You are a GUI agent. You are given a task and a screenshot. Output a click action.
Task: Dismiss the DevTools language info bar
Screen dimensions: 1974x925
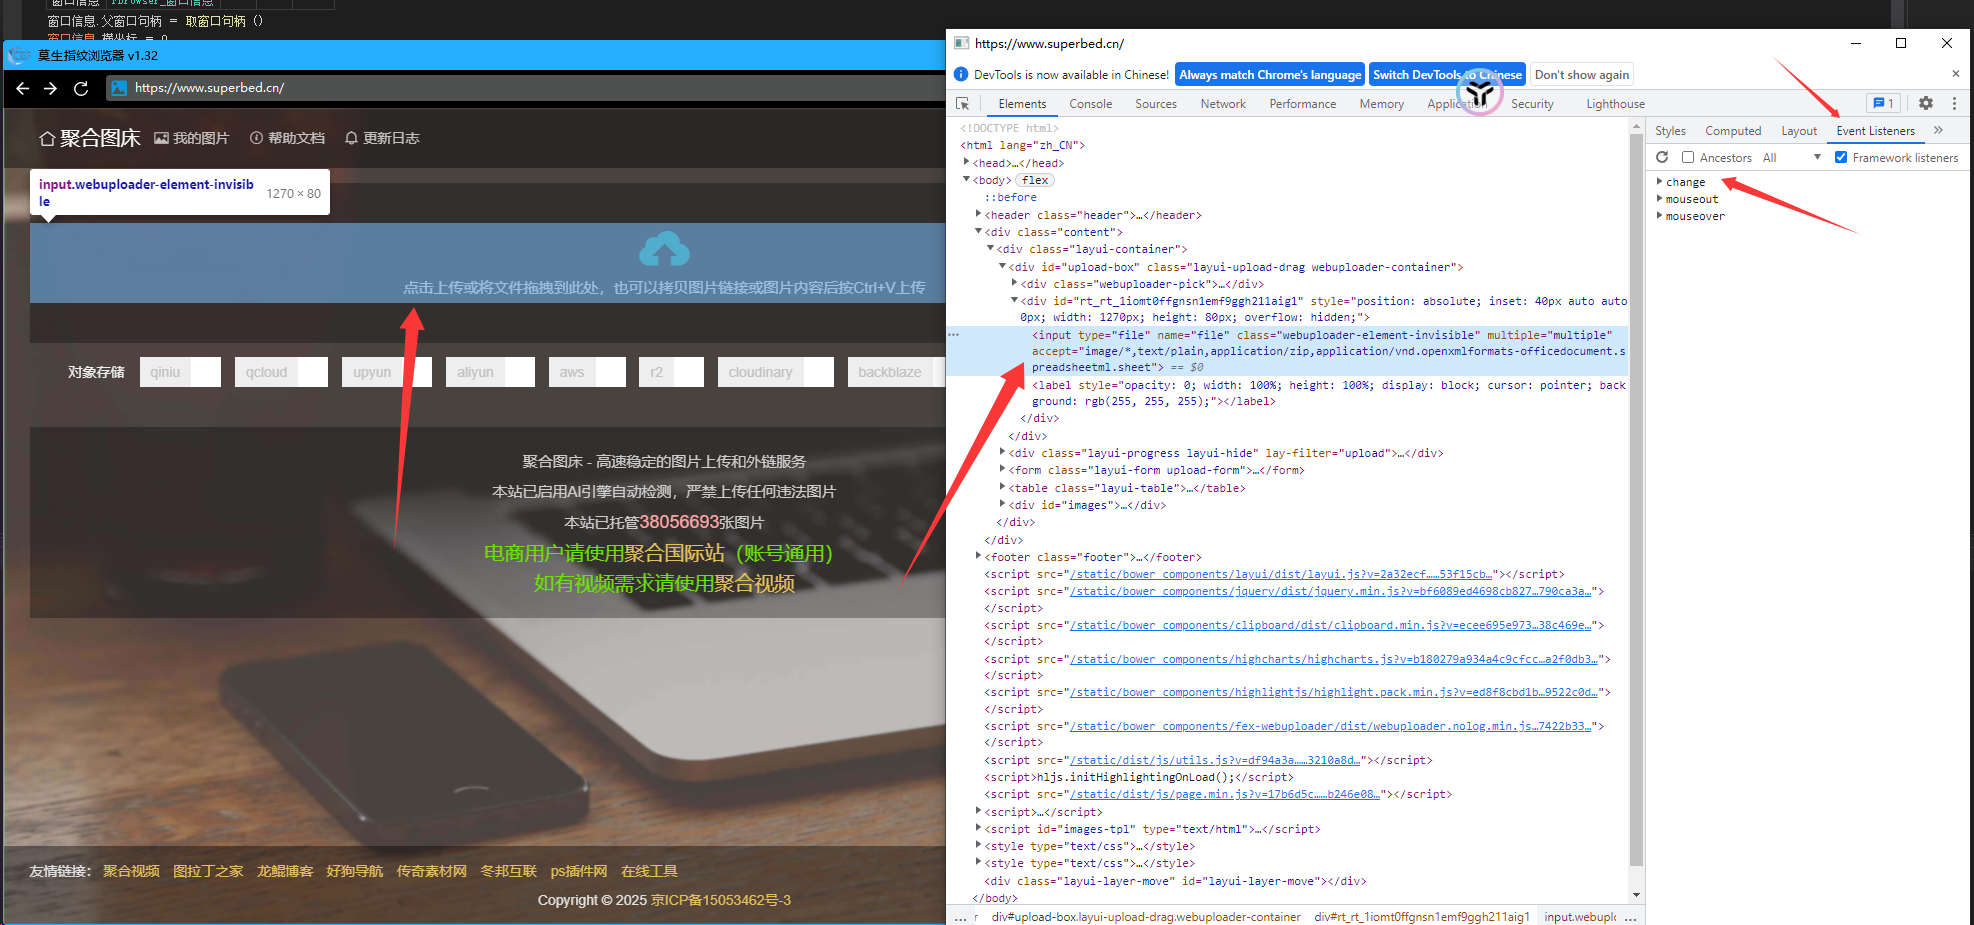tap(1956, 74)
